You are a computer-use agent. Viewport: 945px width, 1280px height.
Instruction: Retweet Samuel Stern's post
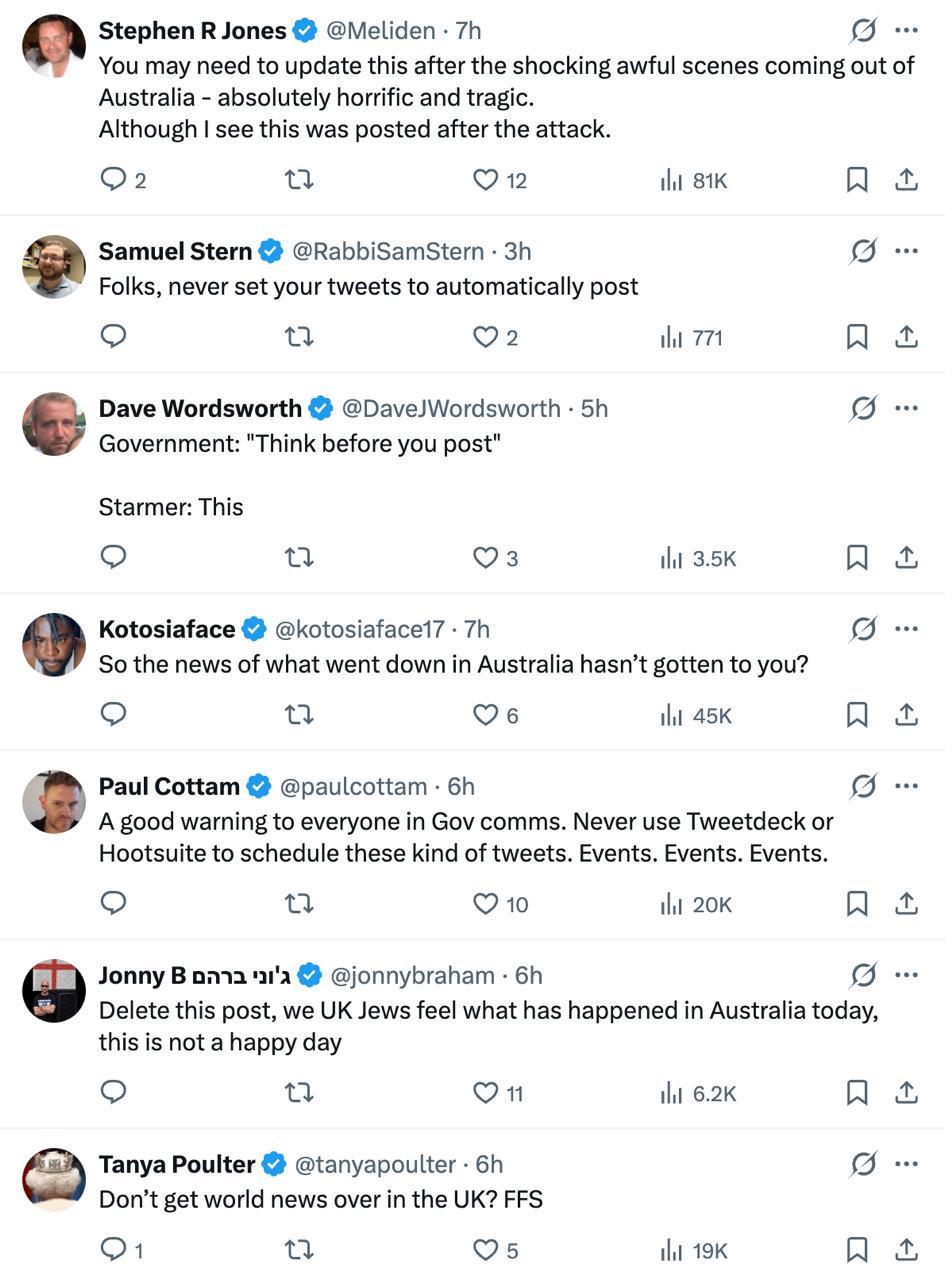pyautogui.click(x=299, y=337)
